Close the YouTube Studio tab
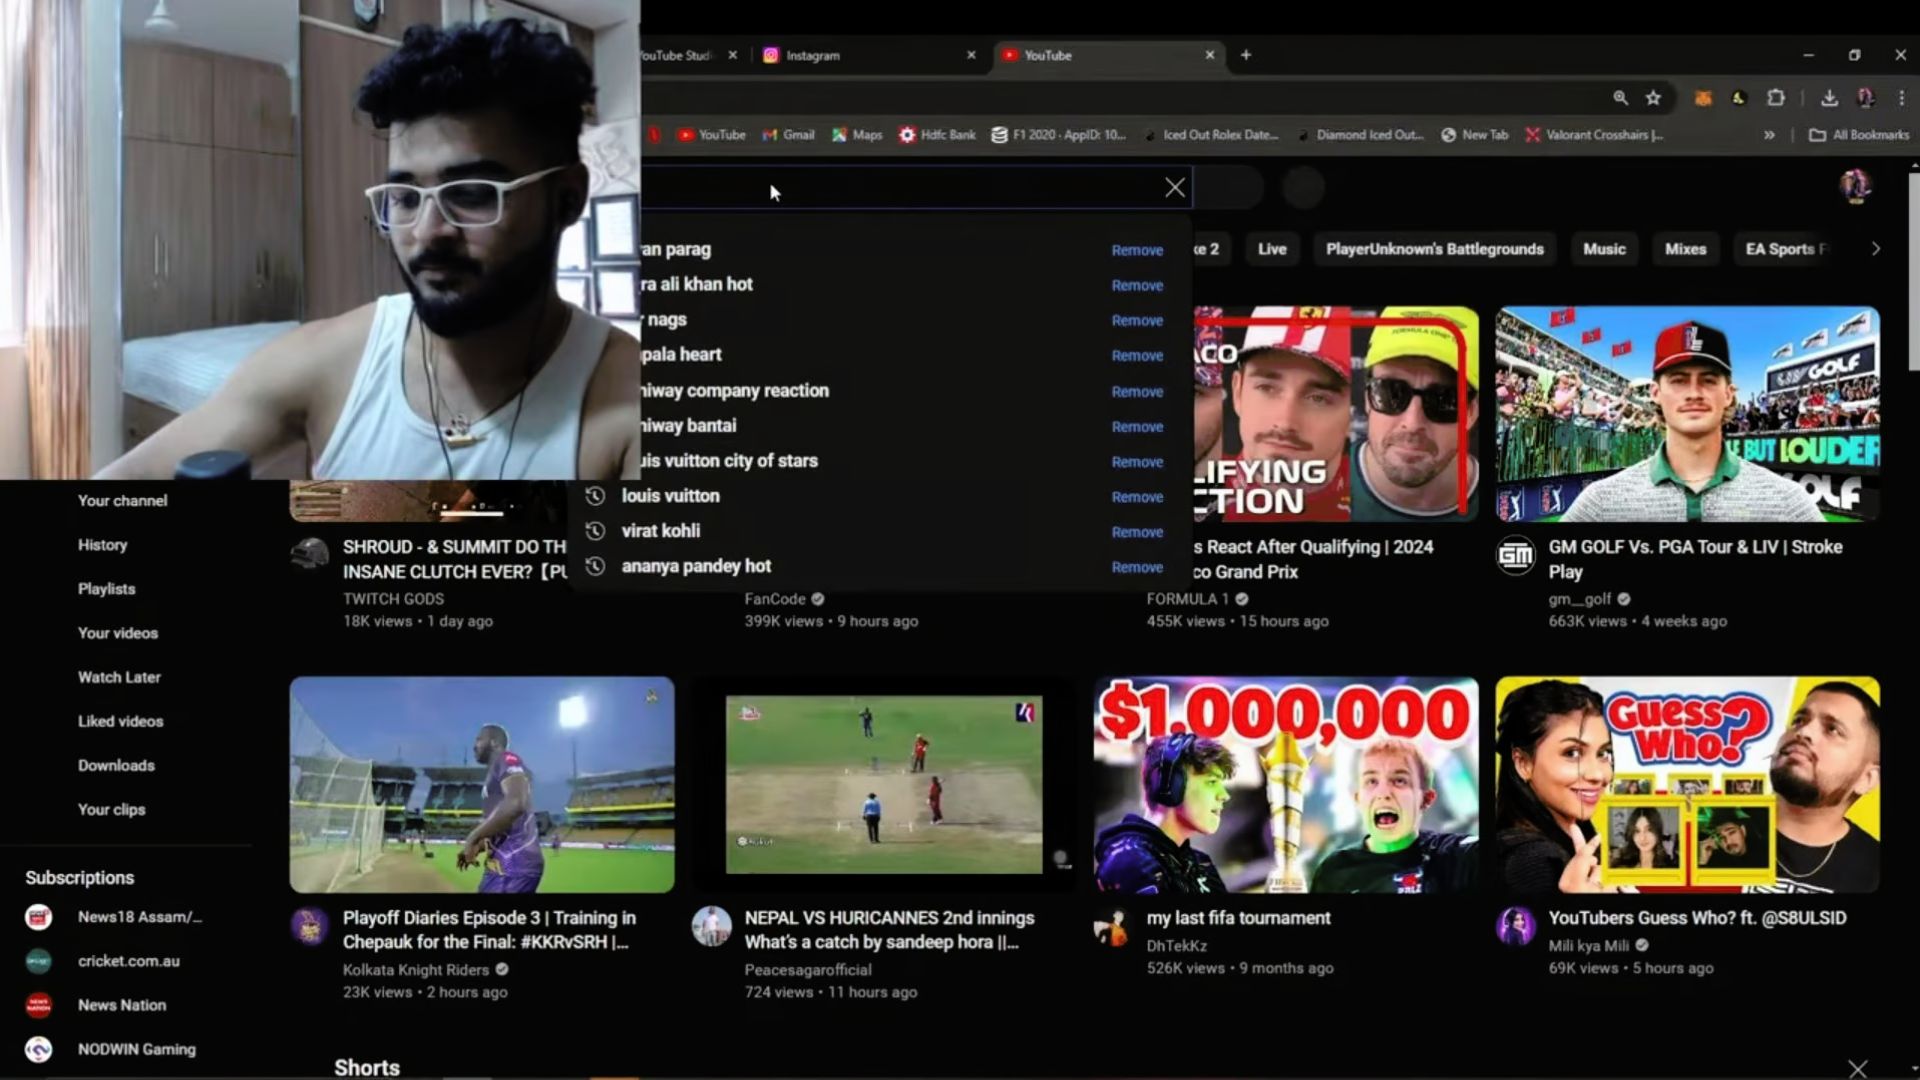 (x=733, y=55)
